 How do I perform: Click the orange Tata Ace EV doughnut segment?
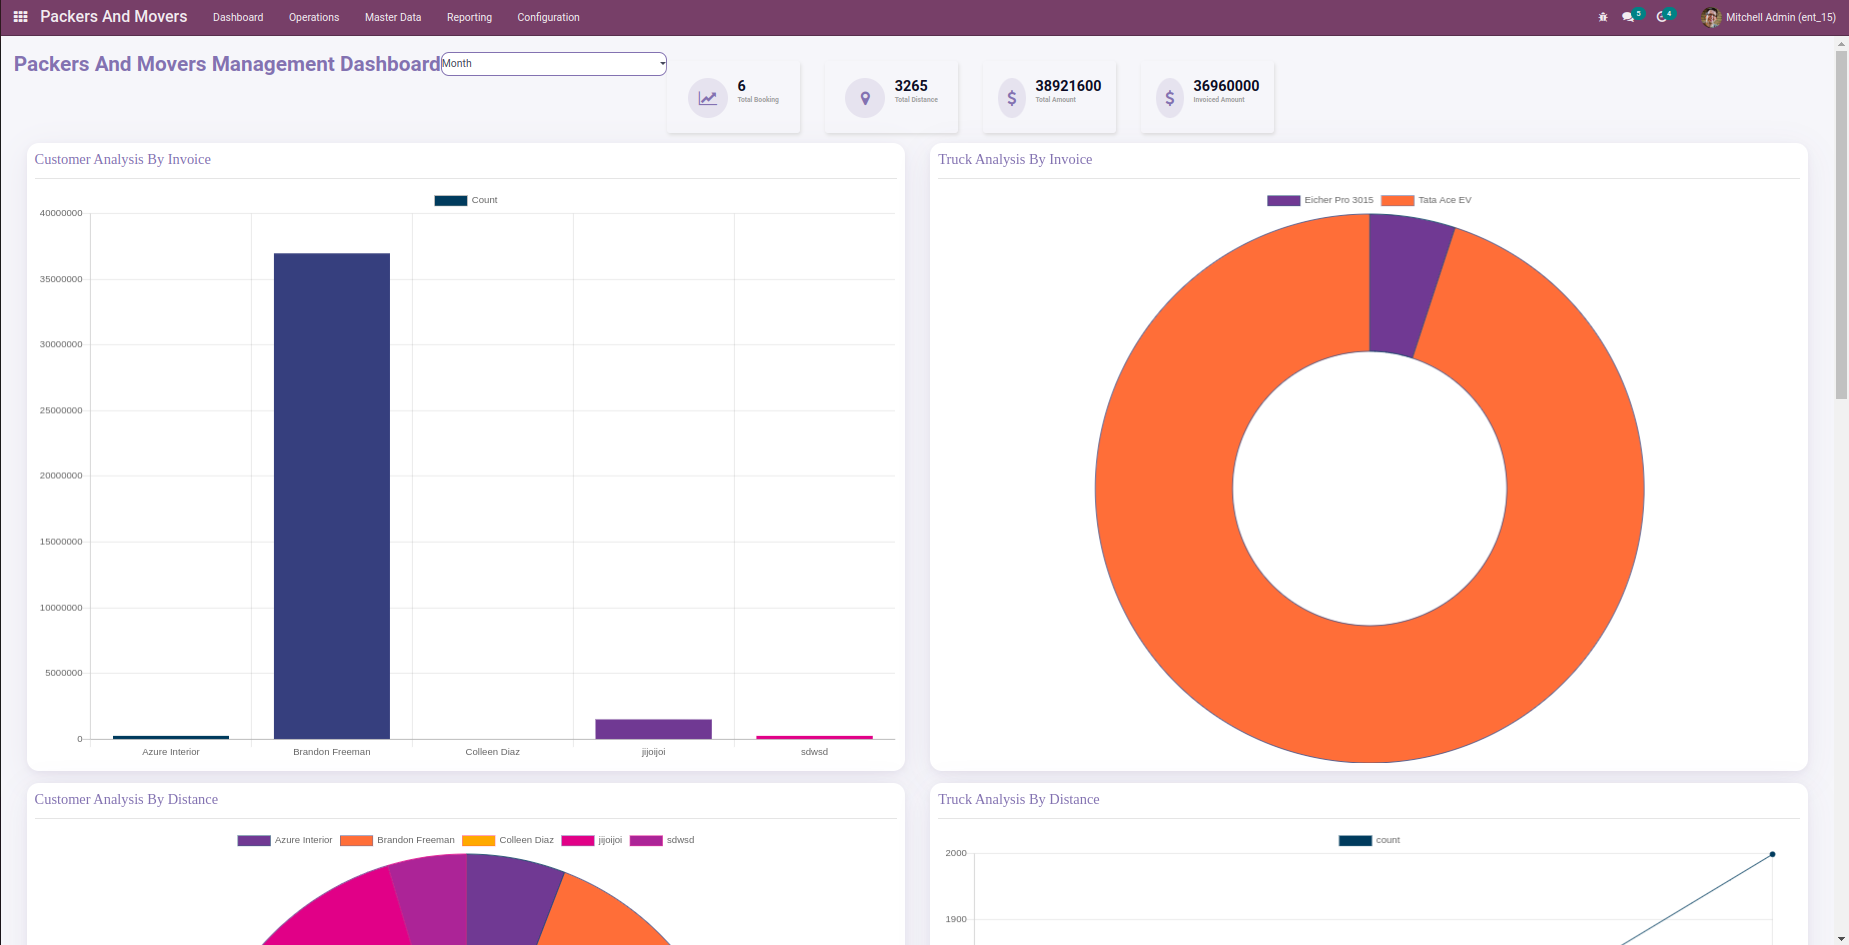(1369, 695)
